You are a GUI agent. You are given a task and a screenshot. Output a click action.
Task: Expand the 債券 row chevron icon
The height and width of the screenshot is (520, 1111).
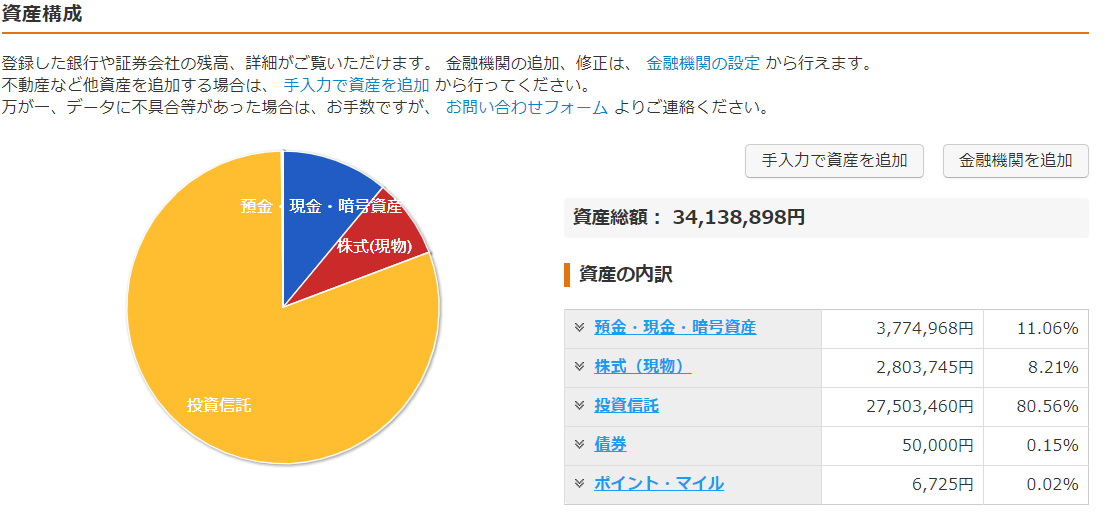point(579,444)
